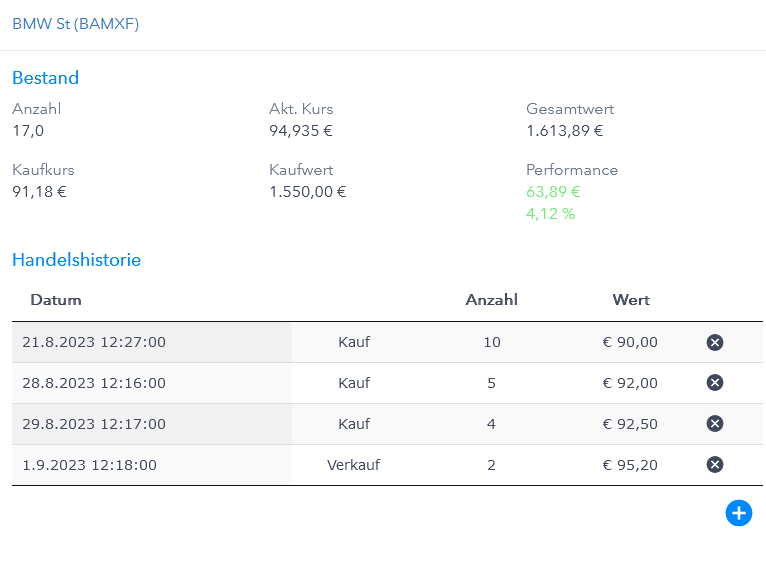Click the € 95,20 value
The image size is (766, 578).
[630, 465]
